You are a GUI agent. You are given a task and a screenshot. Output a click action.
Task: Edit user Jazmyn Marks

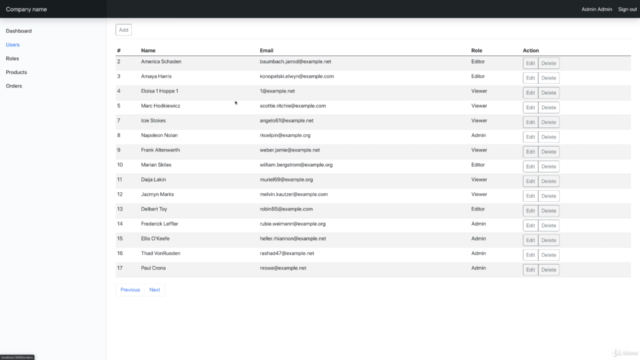[530, 196]
